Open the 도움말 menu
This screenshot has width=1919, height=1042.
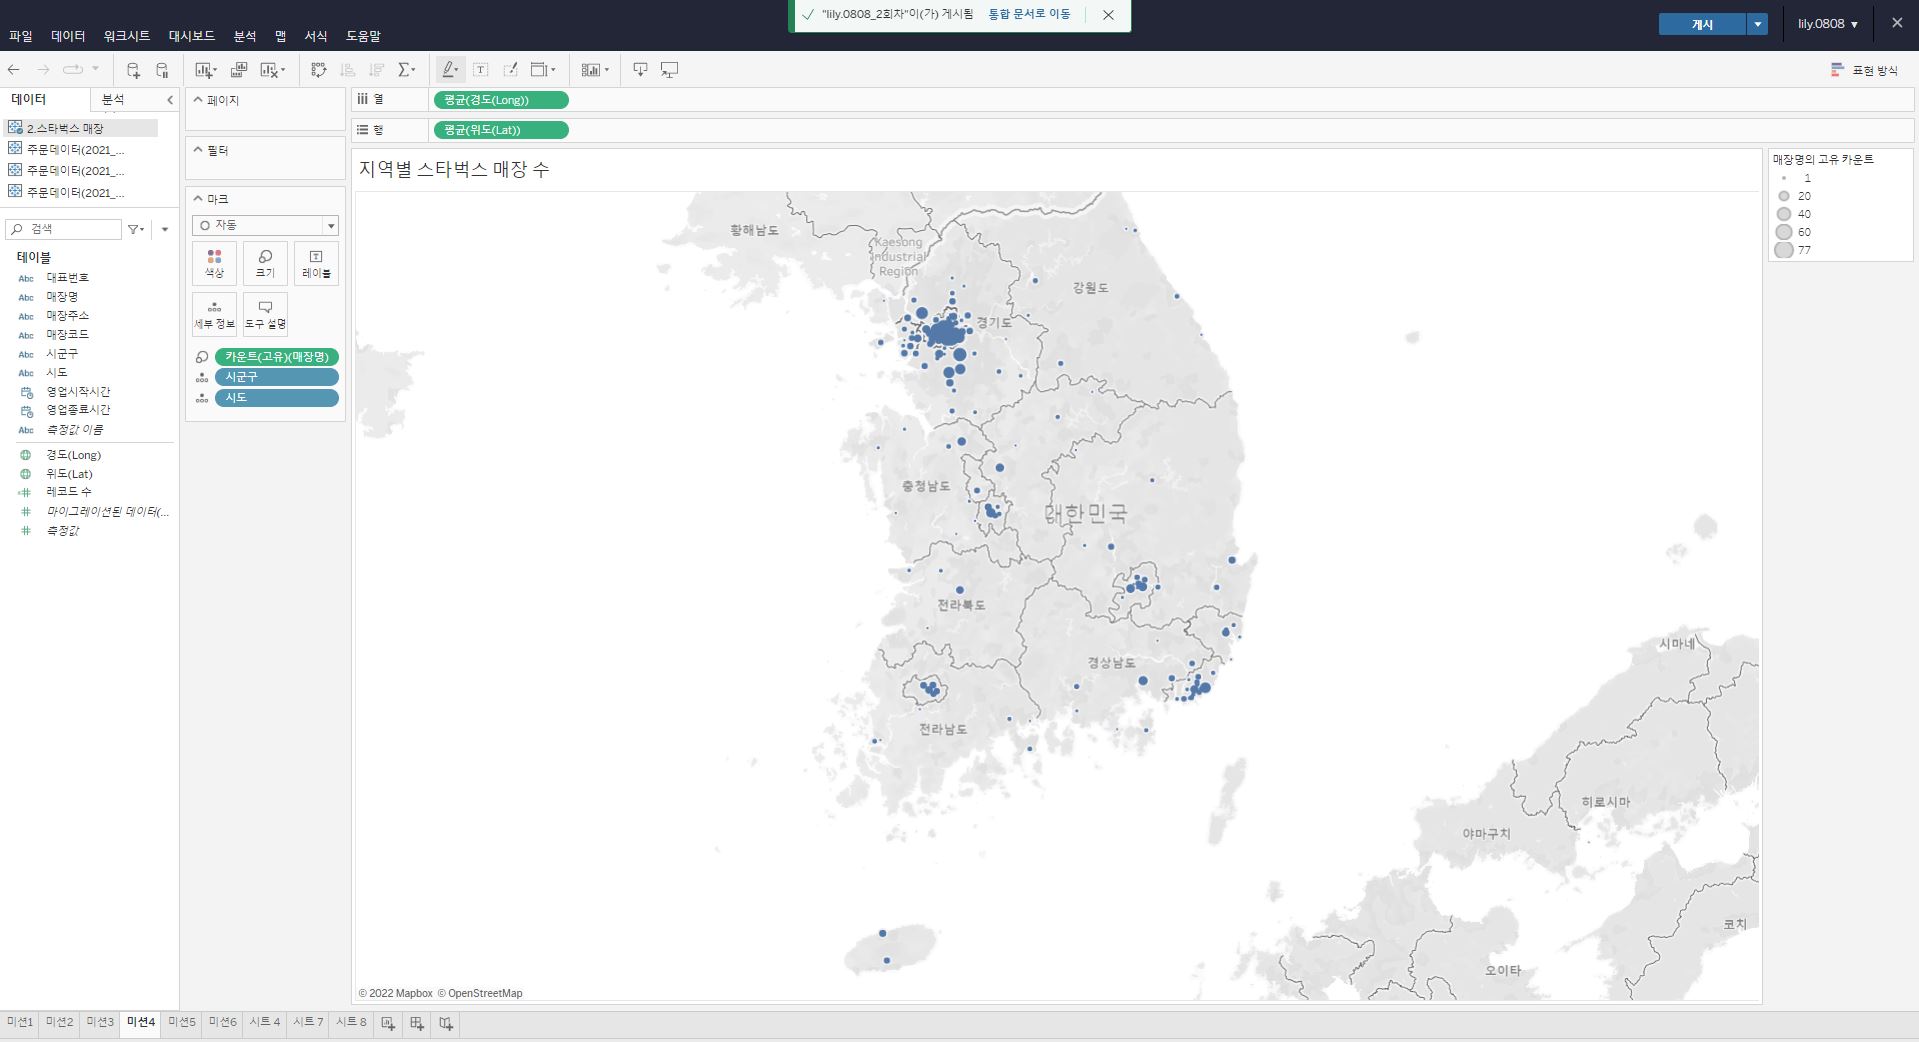pos(364,36)
